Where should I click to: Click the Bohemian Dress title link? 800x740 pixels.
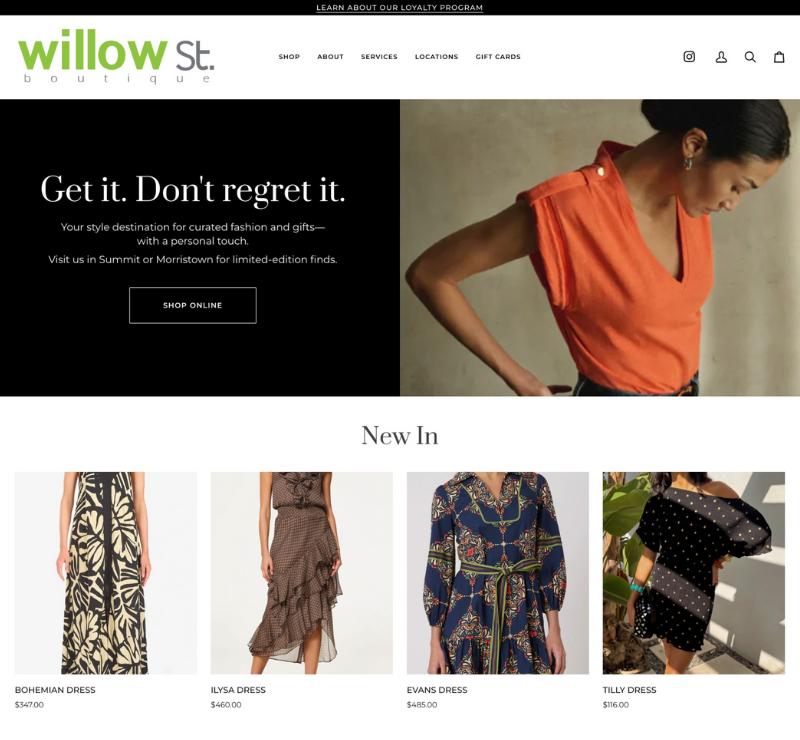pyautogui.click(x=55, y=690)
